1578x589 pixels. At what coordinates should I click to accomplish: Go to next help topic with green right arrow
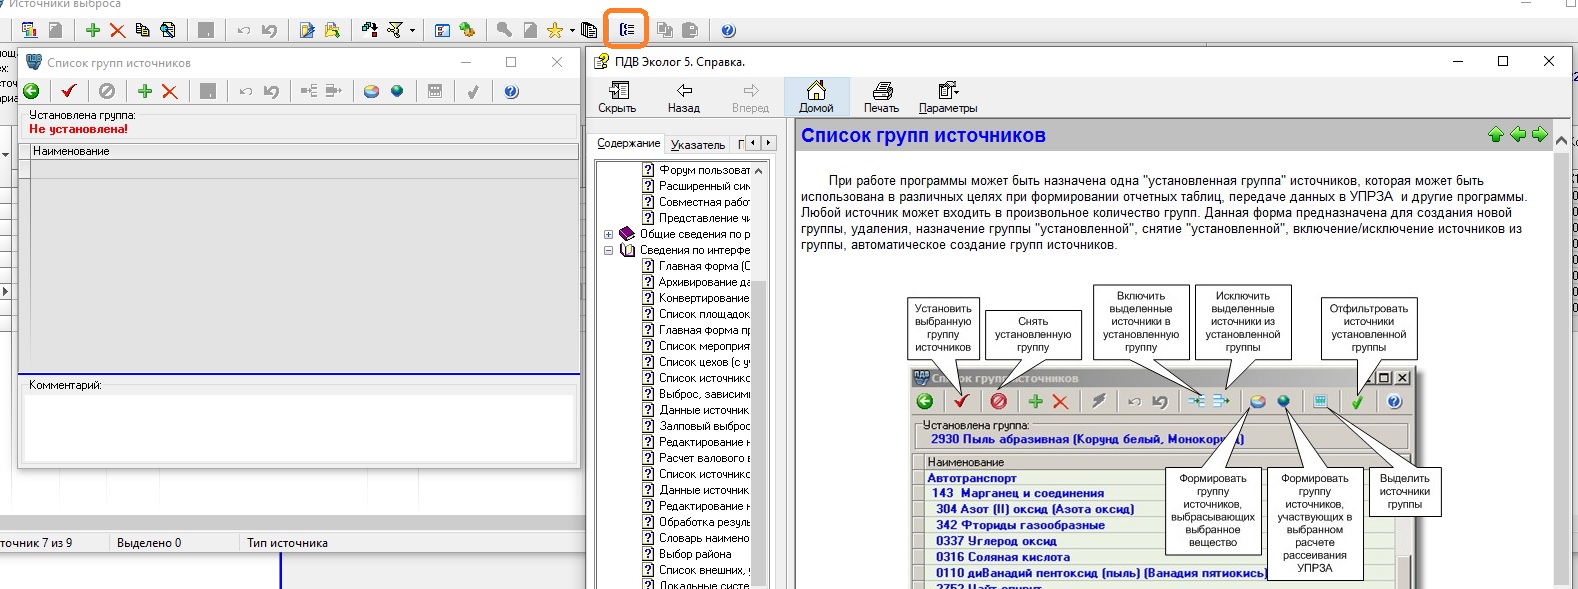coord(1540,135)
